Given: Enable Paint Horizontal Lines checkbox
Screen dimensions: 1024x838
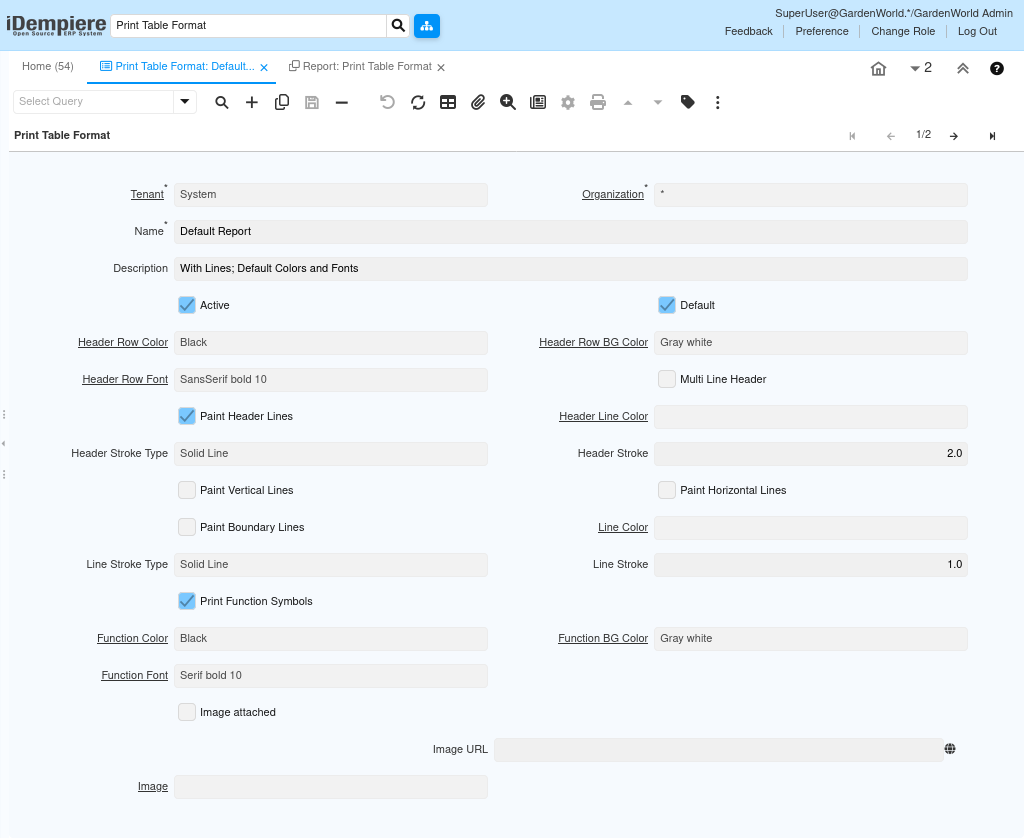Looking at the screenshot, I should pyautogui.click(x=667, y=491).
